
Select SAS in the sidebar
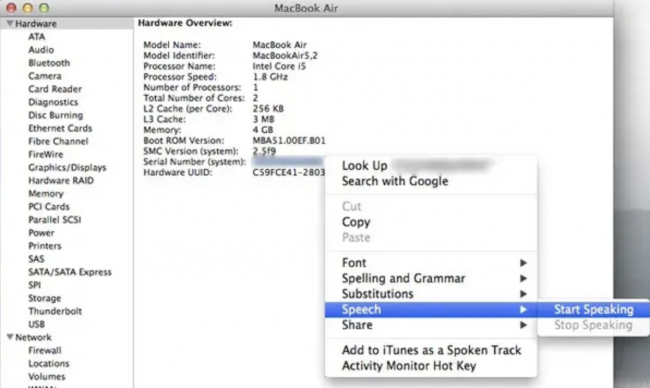(x=36, y=259)
